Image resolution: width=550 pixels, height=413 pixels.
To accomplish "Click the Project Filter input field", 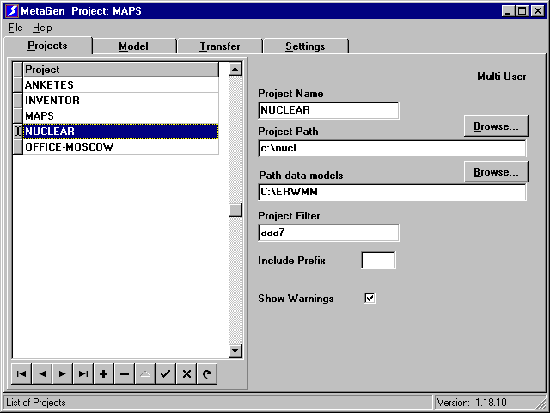I will 329,233.
